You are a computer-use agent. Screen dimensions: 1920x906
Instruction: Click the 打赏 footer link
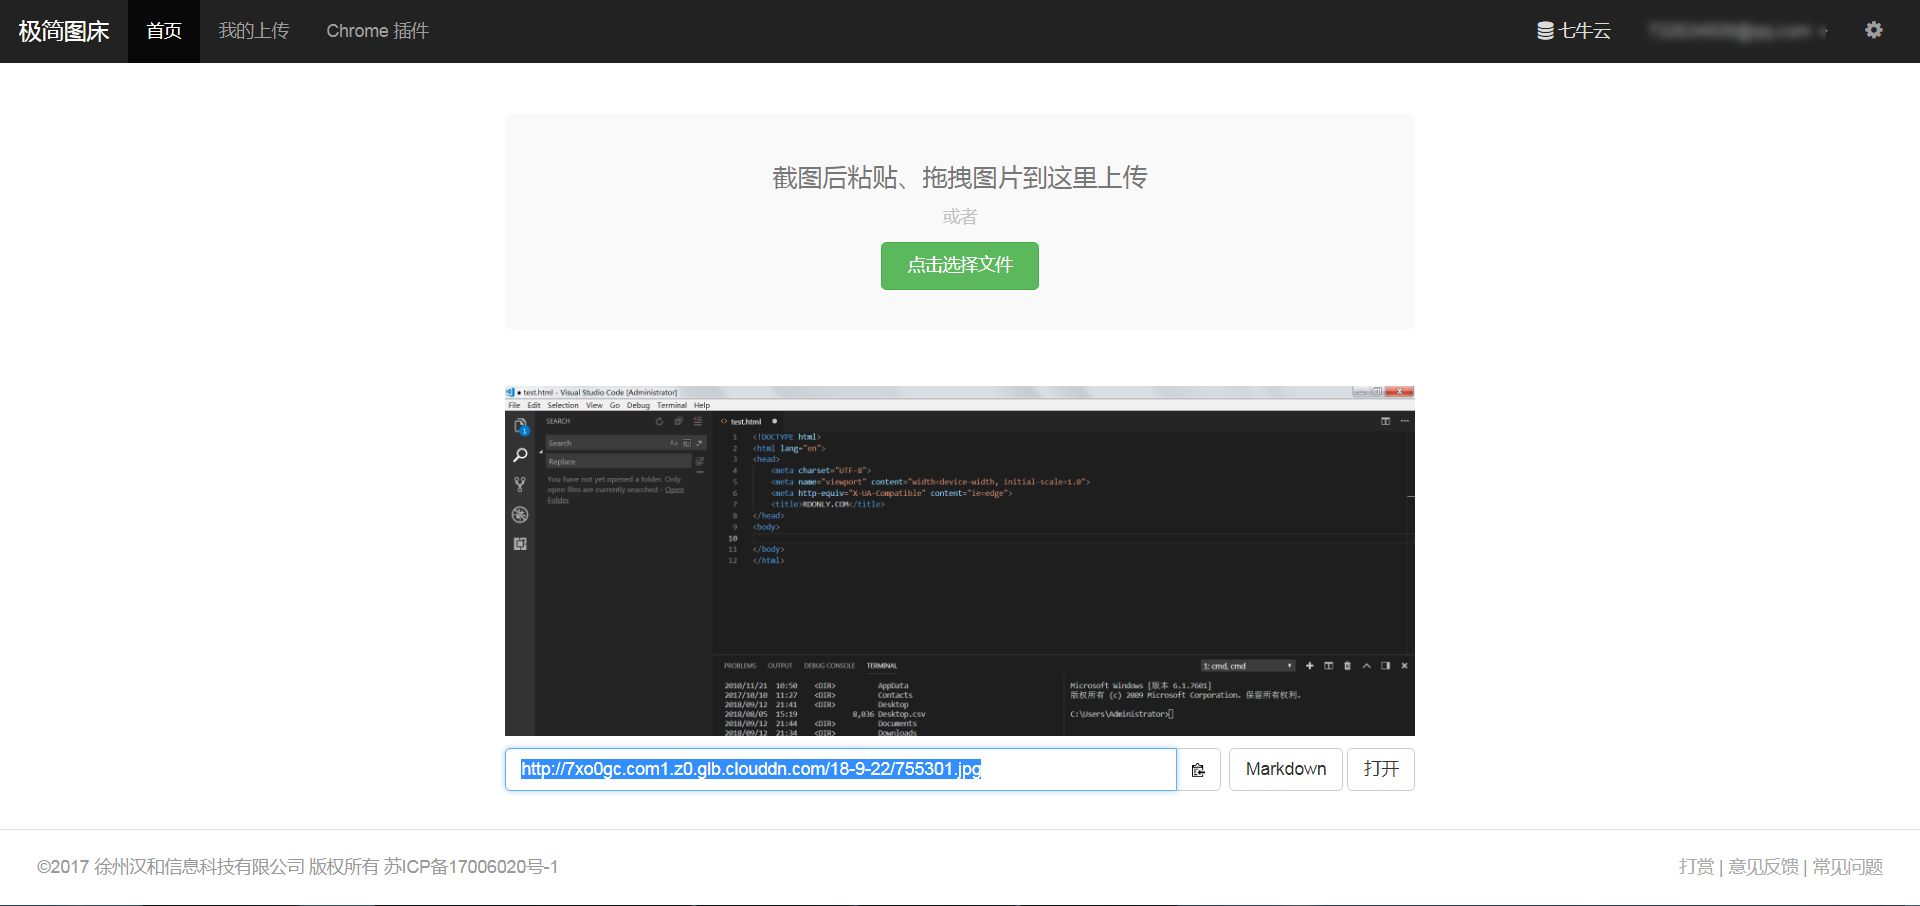click(x=1696, y=867)
